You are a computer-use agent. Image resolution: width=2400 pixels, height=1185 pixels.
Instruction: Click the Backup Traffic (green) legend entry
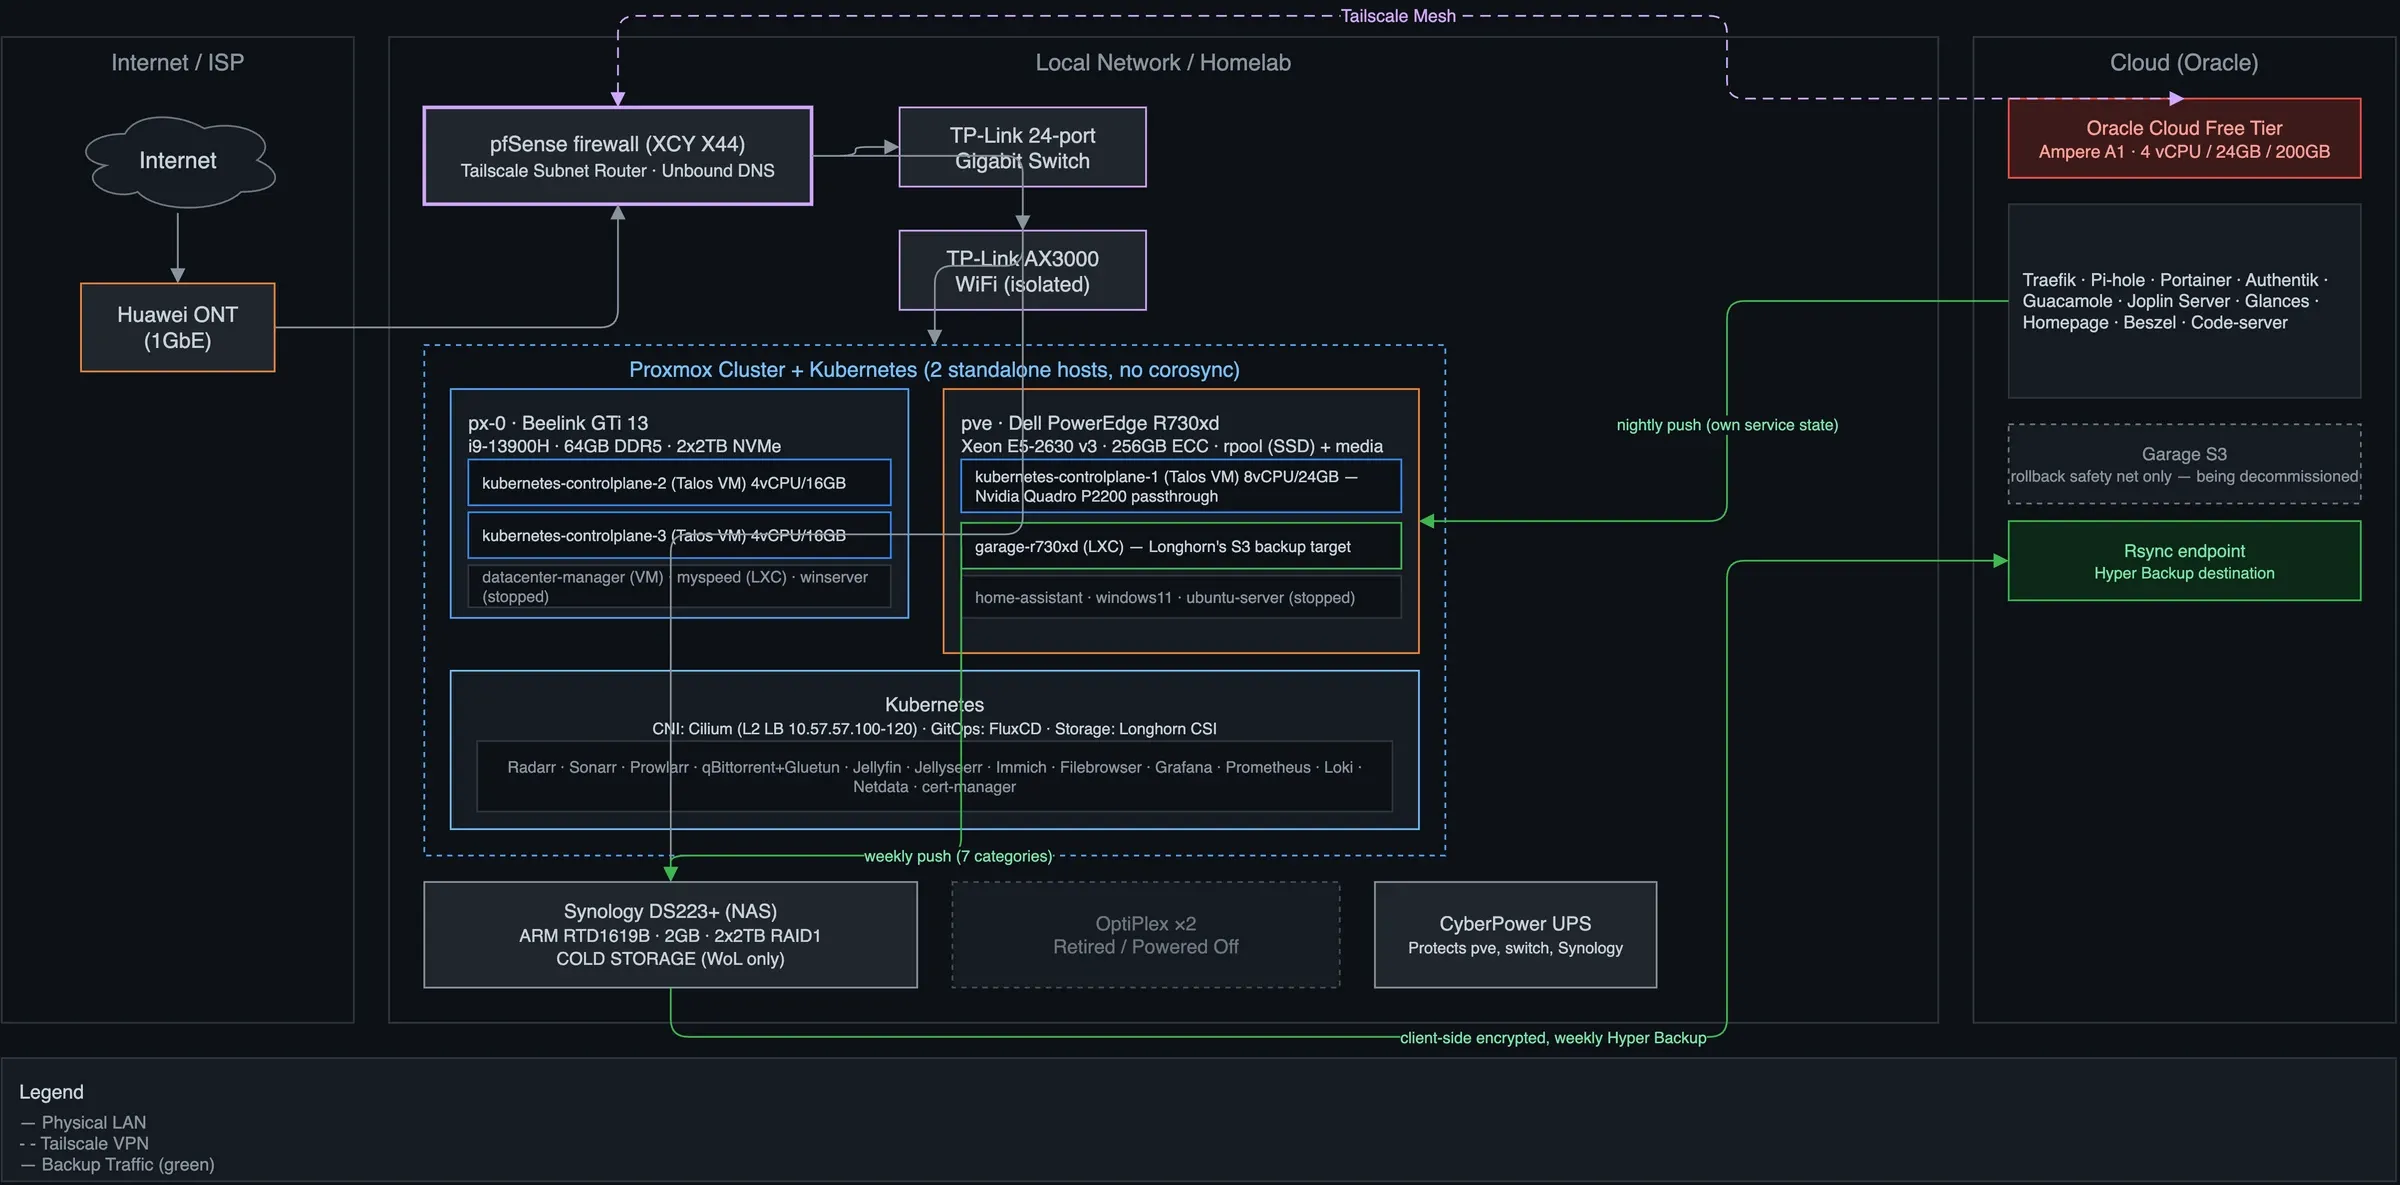coord(117,1165)
